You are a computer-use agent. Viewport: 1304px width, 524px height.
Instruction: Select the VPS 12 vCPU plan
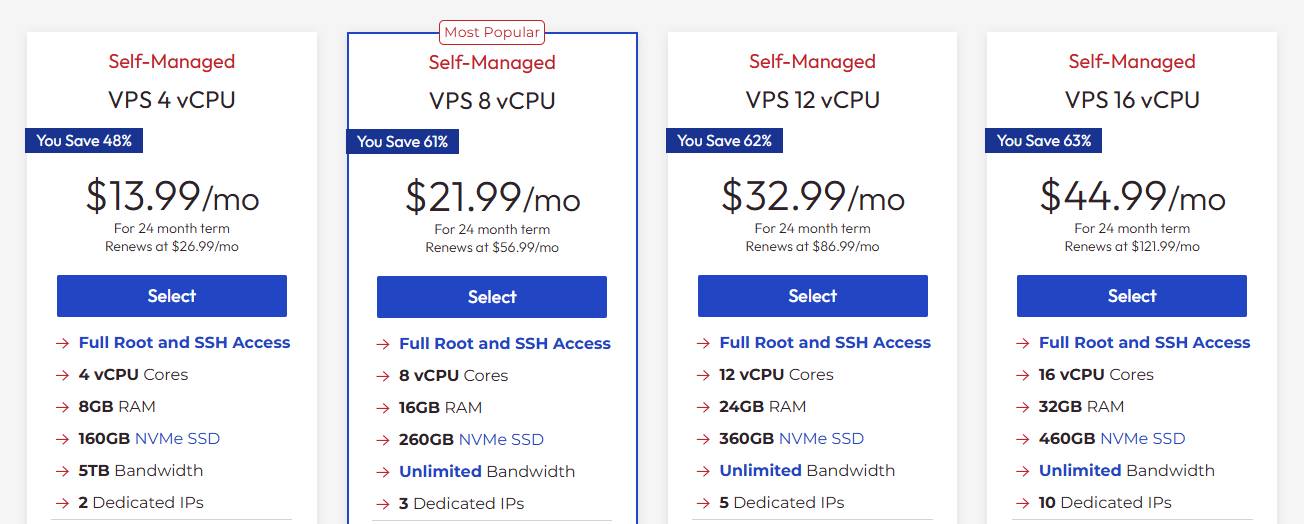pos(813,296)
